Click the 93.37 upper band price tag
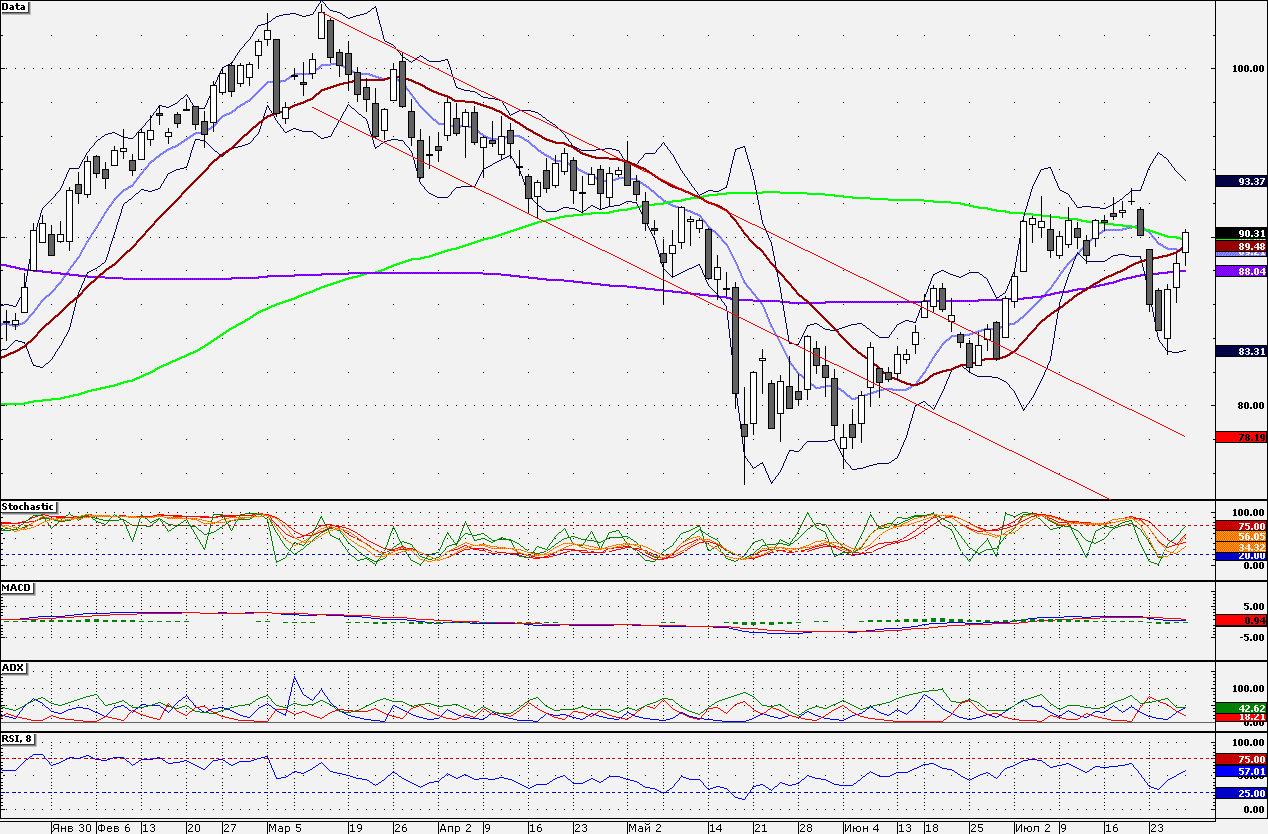The image size is (1268, 834). [1238, 181]
